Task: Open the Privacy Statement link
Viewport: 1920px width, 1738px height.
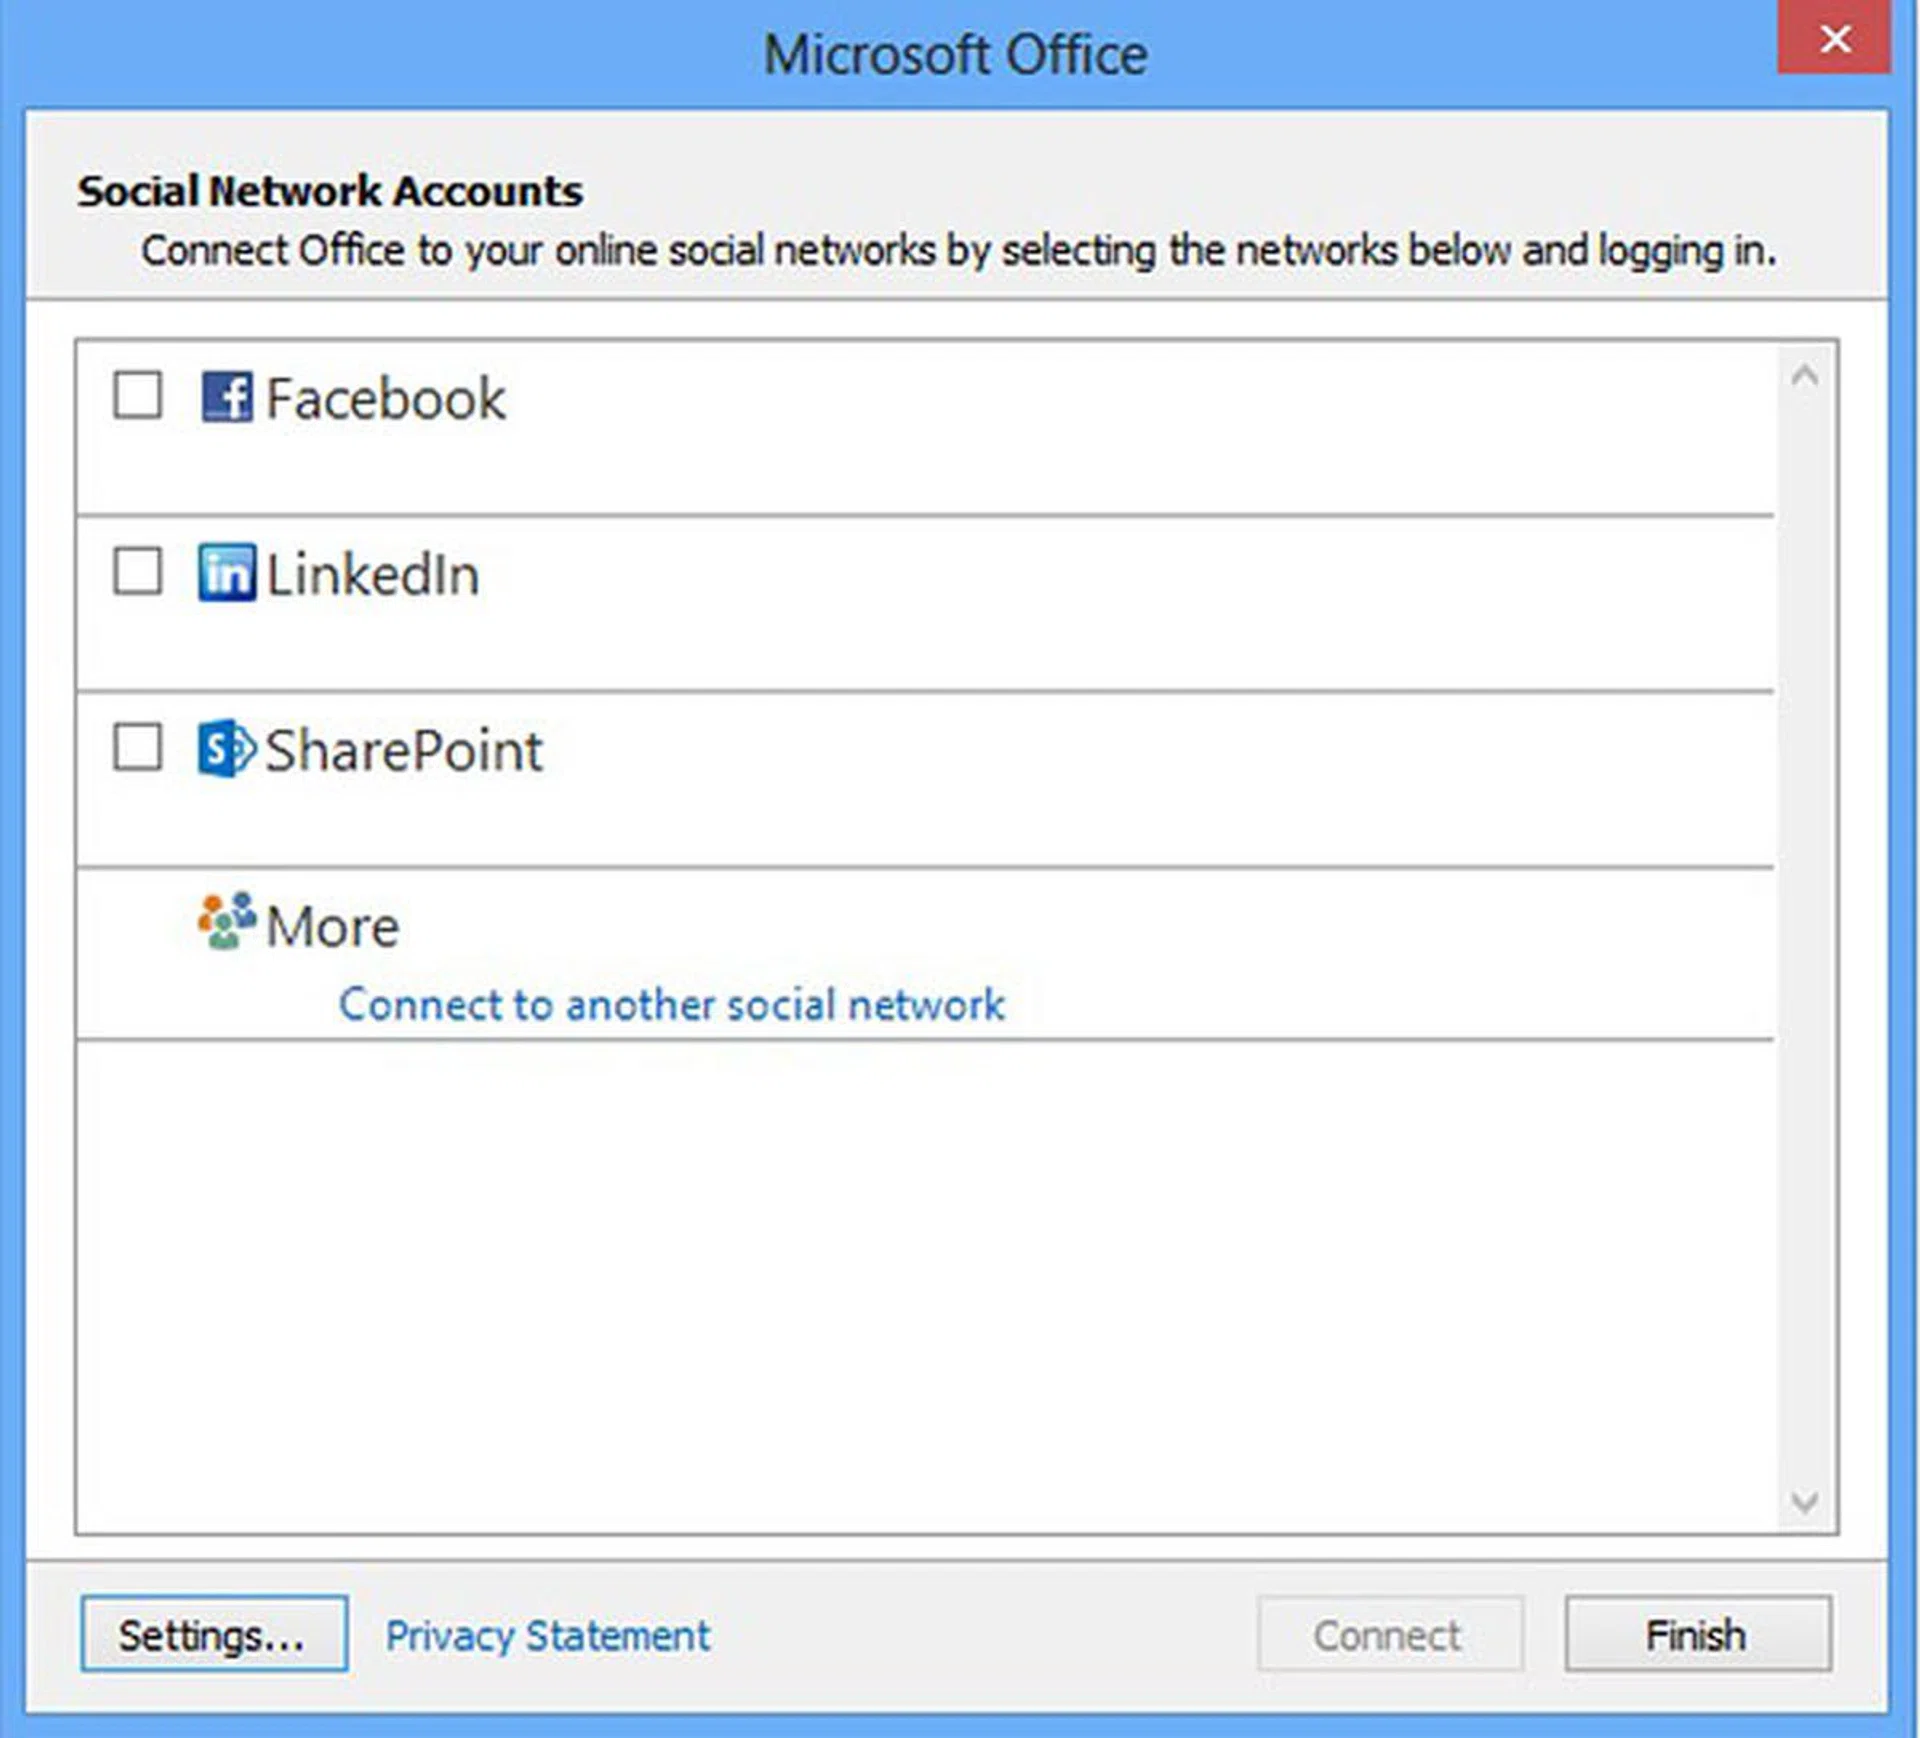Action: [x=547, y=1636]
